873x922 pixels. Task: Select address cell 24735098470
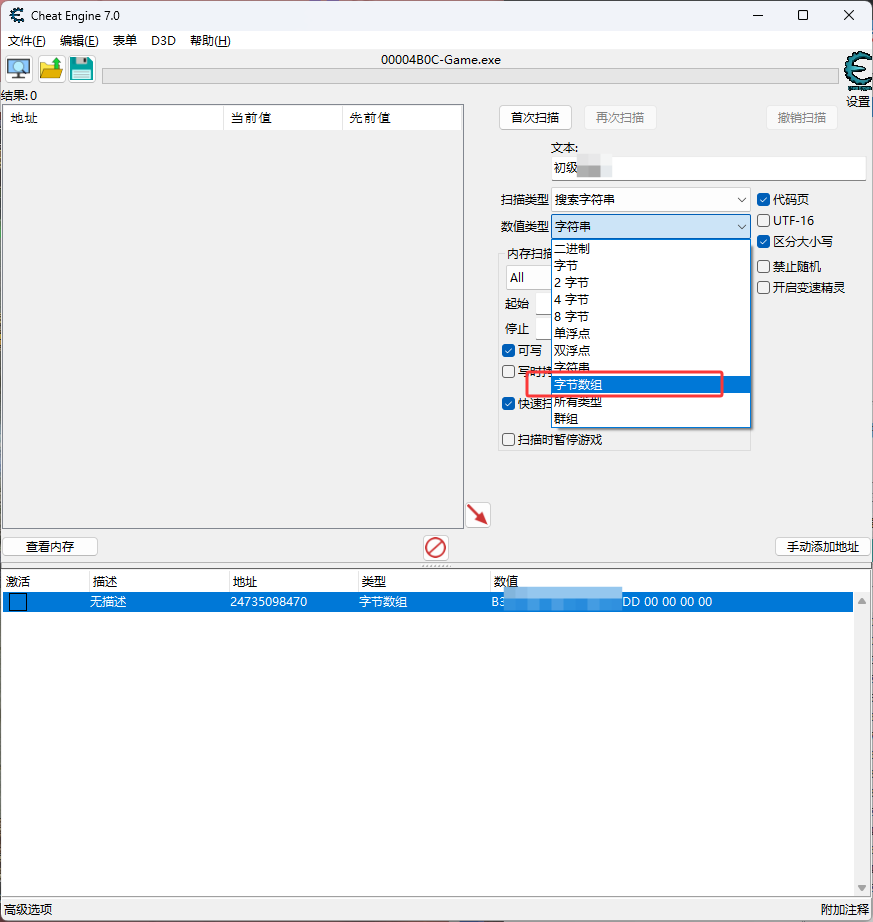pos(269,602)
